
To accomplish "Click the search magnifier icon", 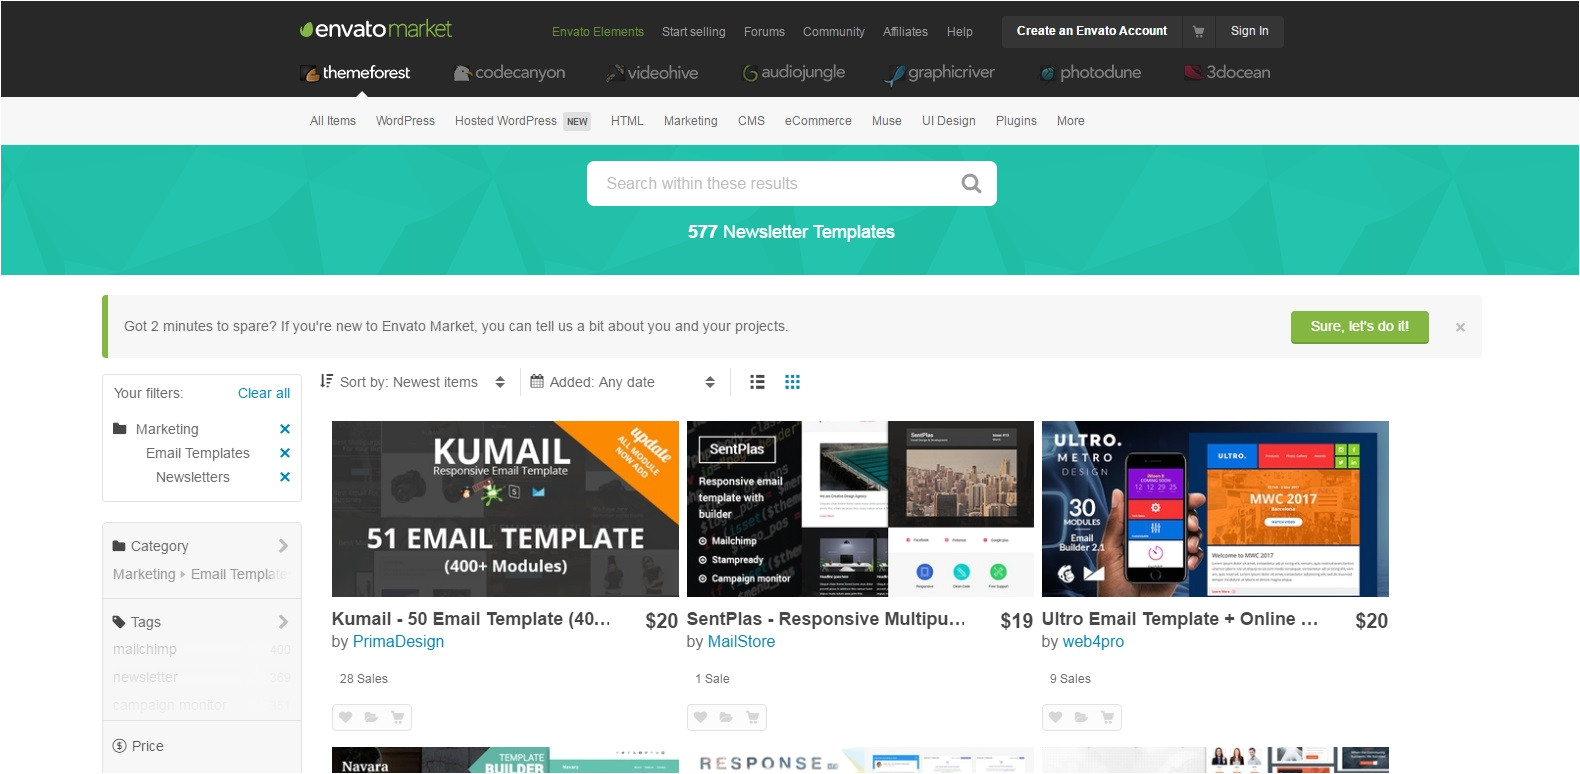I will 971,184.
